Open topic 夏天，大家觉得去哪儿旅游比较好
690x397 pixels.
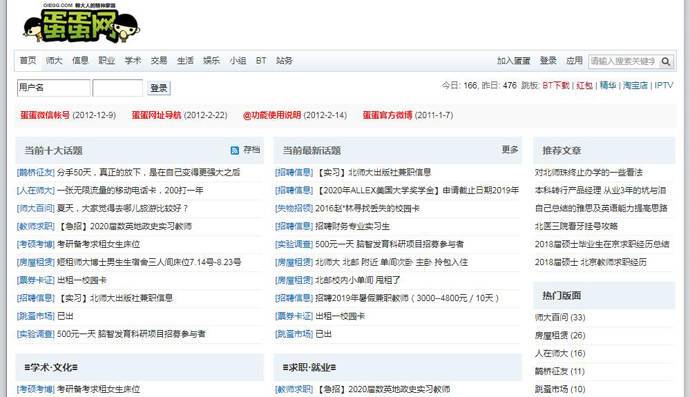[122, 208]
